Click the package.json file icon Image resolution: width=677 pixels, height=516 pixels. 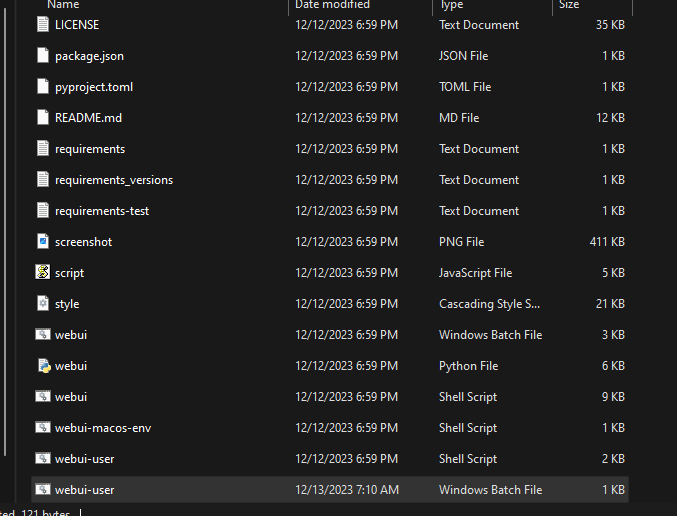43,55
